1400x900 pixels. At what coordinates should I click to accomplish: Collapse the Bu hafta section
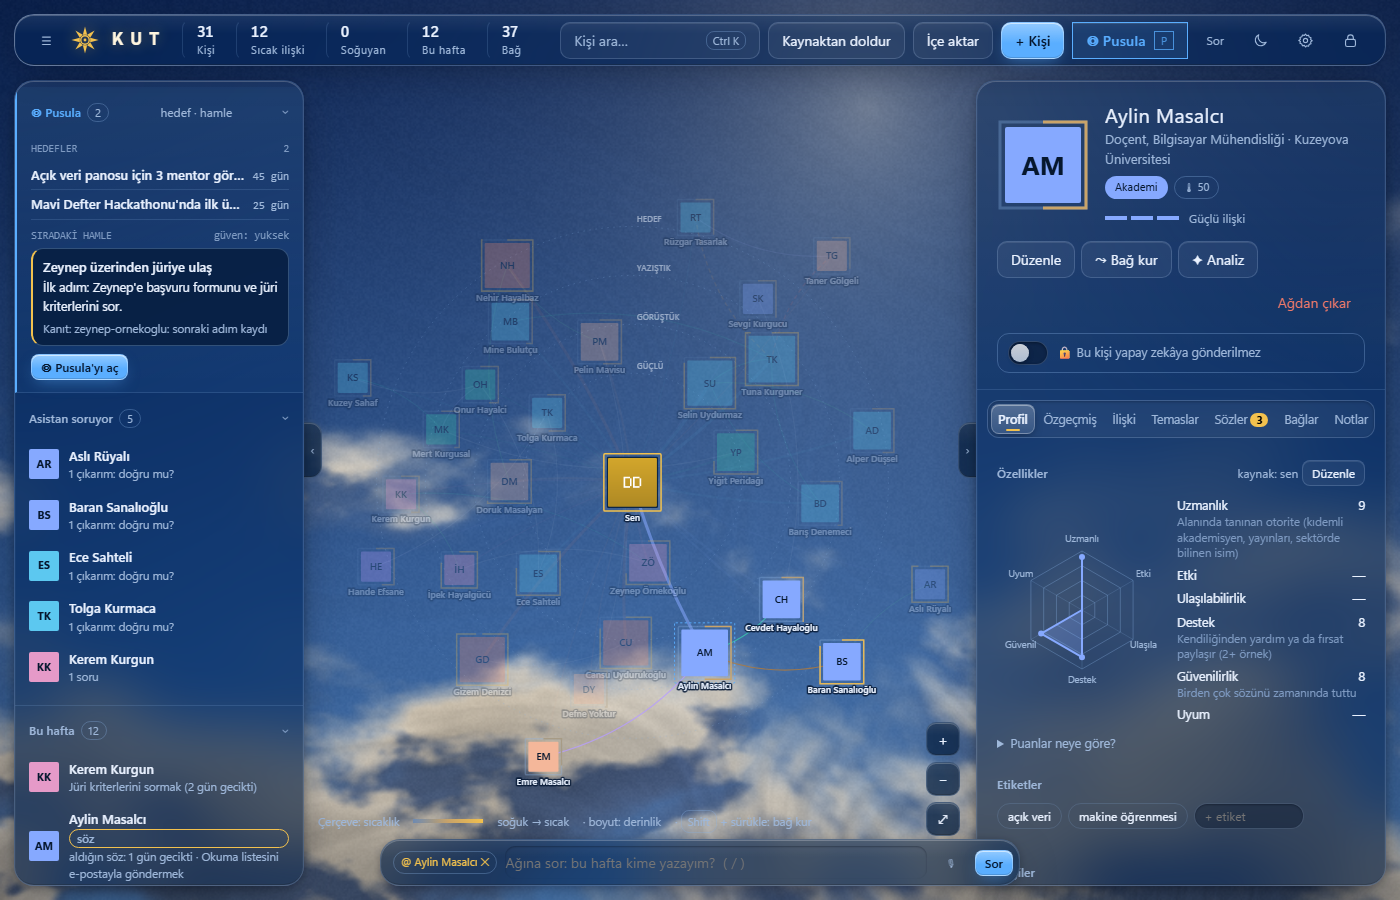coord(285,731)
